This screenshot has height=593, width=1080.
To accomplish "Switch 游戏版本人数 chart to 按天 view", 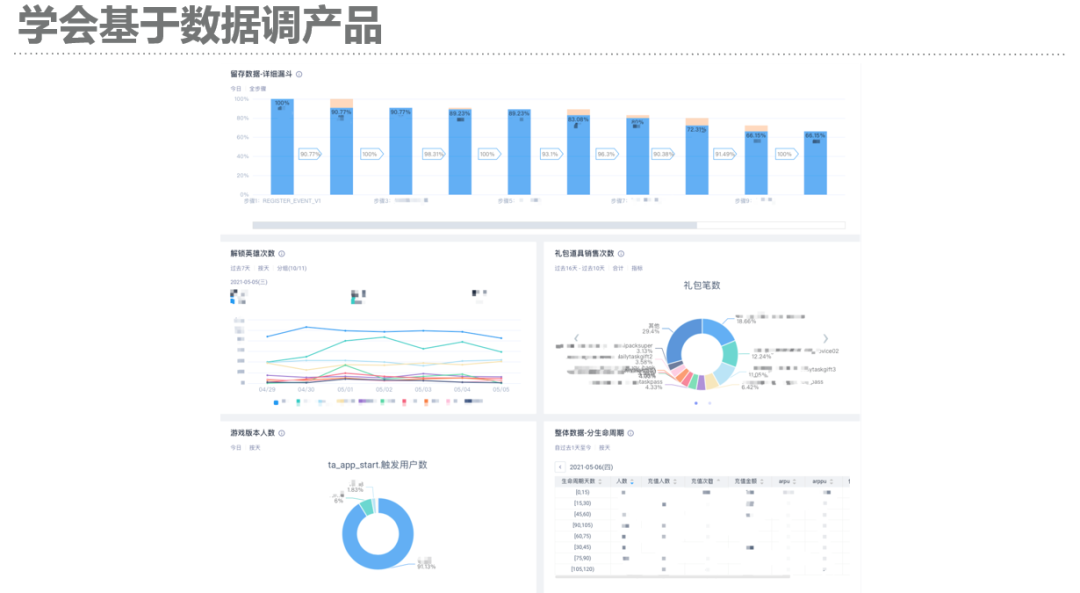I will click(255, 447).
